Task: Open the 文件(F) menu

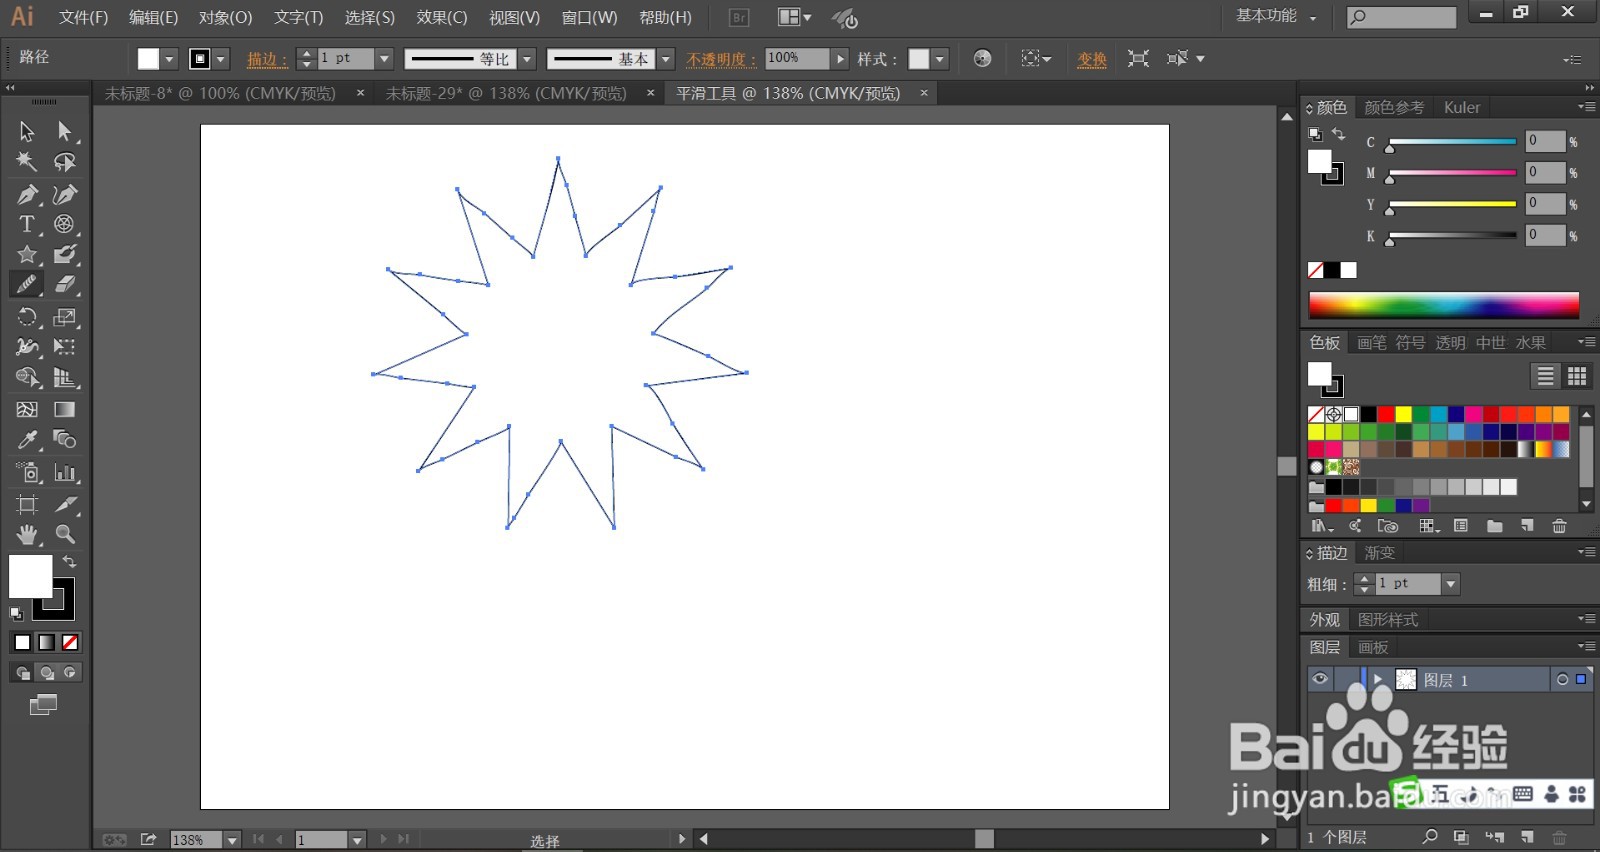Action: [x=83, y=18]
